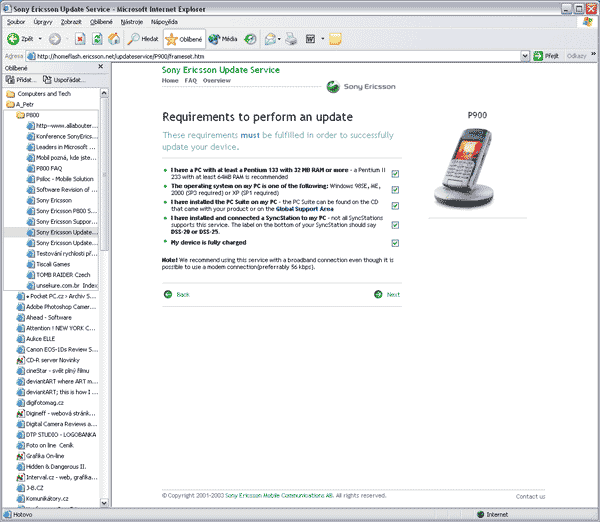Open Aukce ELLE favorite
Viewport: 600px width, 522px height.
(x=36, y=339)
